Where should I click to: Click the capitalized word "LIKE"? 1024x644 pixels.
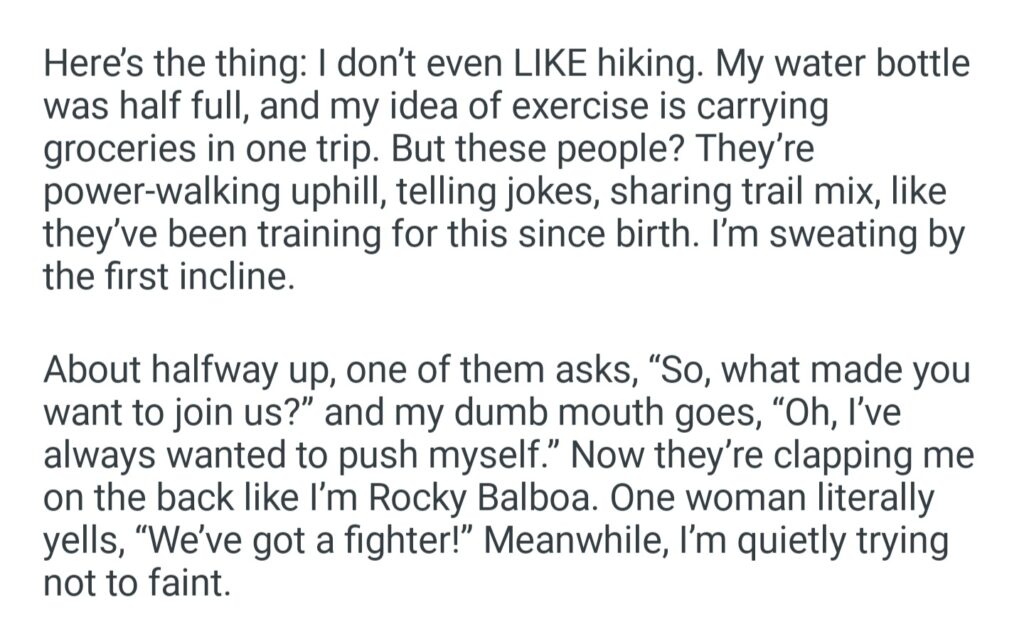coord(550,65)
